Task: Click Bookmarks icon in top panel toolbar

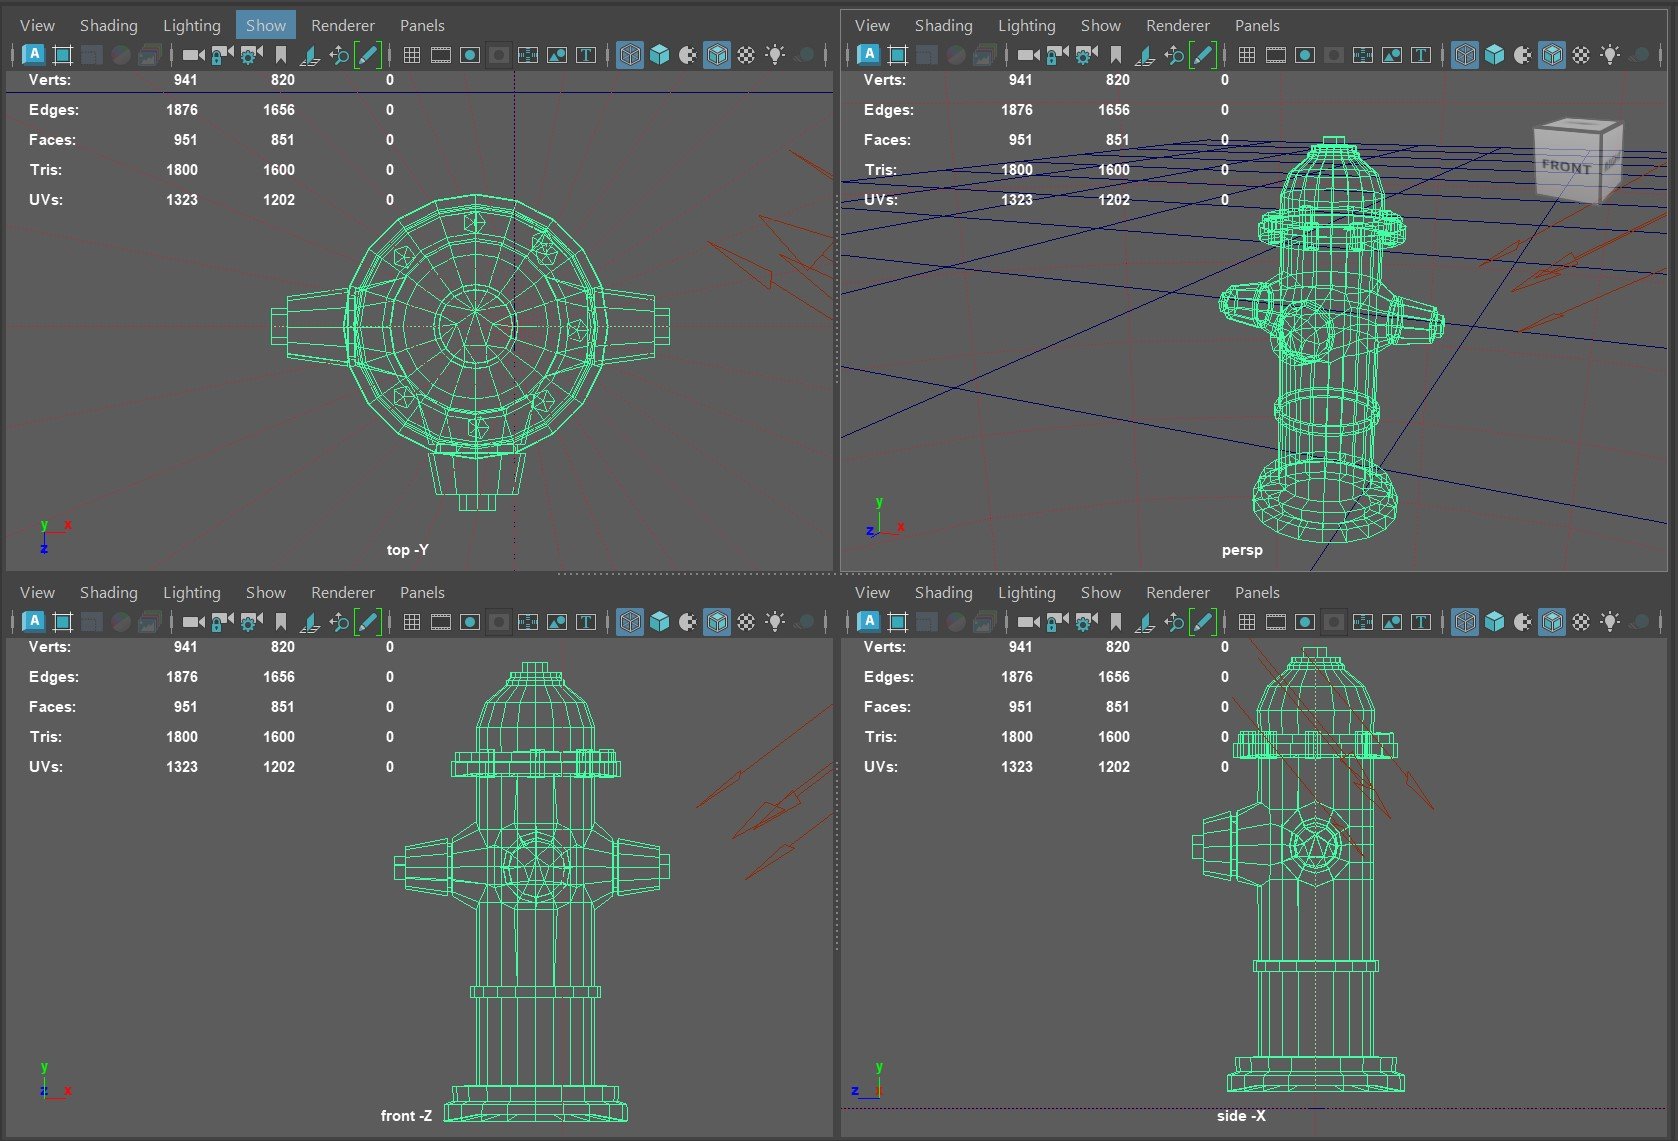Action: pos(281,55)
